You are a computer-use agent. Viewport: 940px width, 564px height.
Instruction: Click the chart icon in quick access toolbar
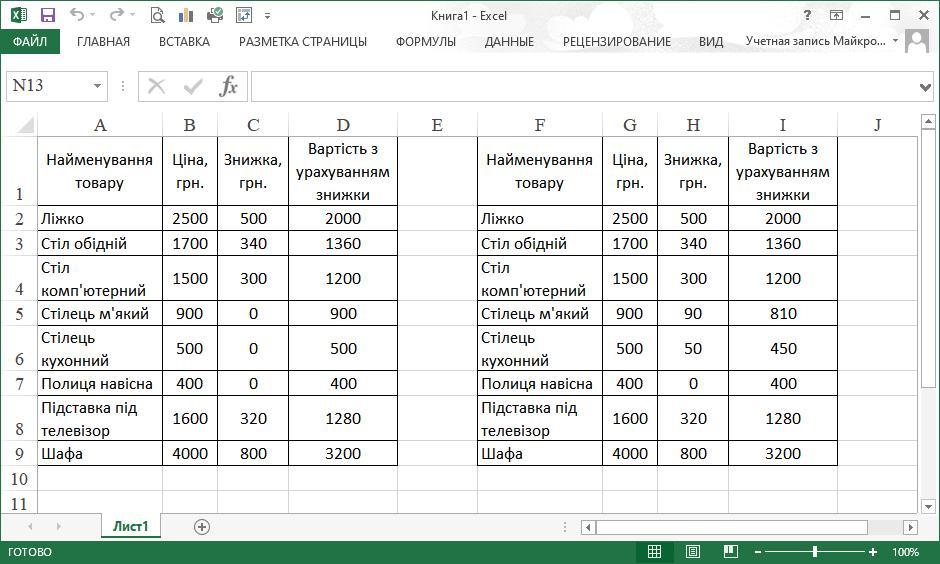(x=186, y=15)
